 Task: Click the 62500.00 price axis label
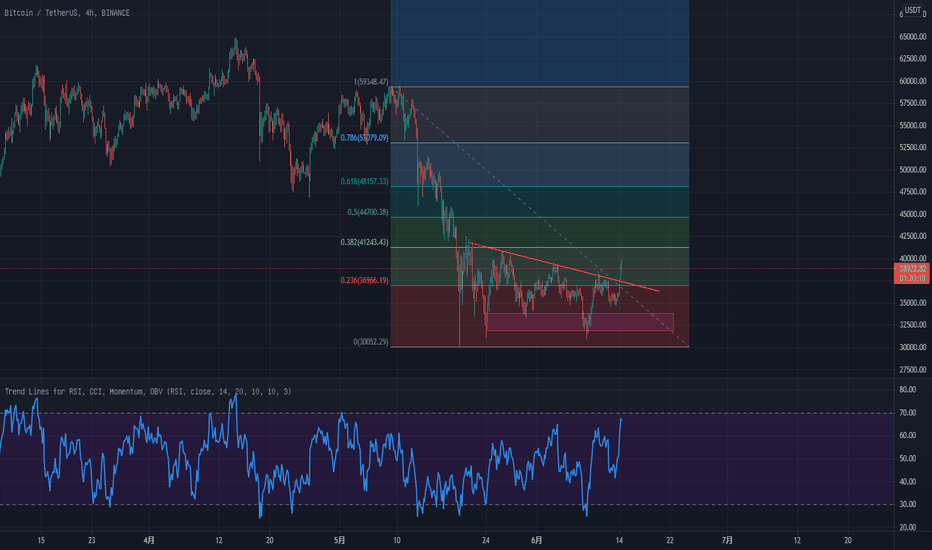tap(912, 59)
